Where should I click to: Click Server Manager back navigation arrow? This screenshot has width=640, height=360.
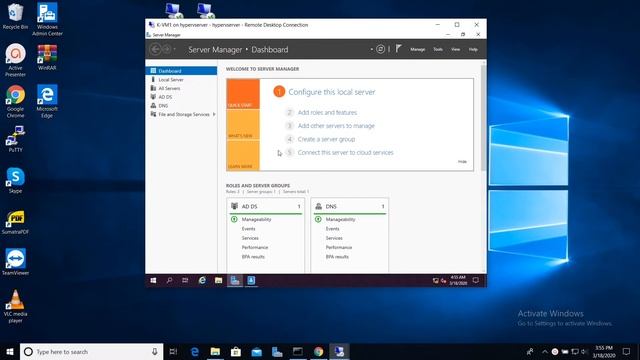coord(155,49)
